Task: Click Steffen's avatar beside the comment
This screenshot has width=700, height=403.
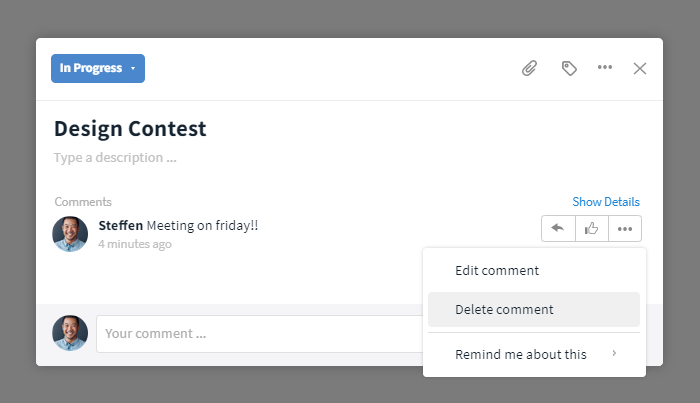Action: (x=70, y=234)
